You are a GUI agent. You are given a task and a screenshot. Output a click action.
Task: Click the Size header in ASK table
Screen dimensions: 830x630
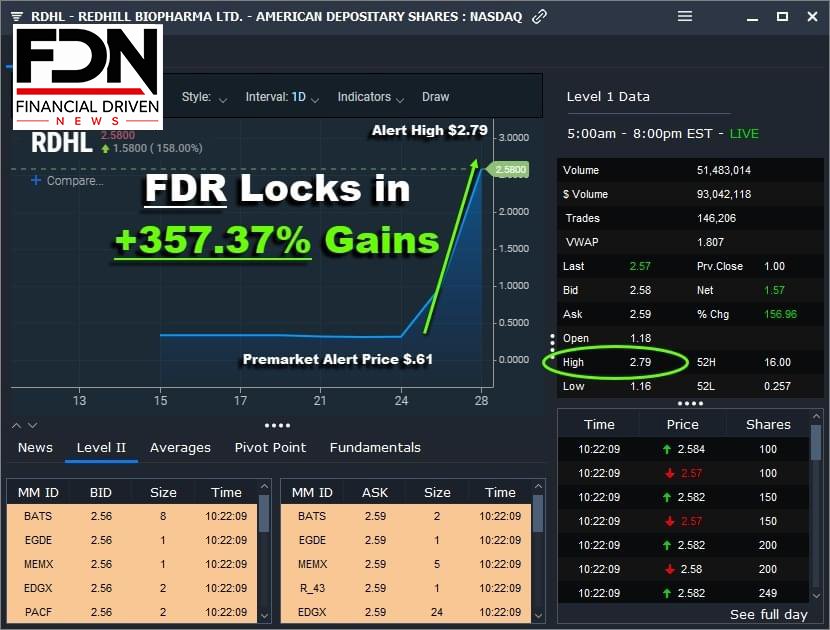437,492
